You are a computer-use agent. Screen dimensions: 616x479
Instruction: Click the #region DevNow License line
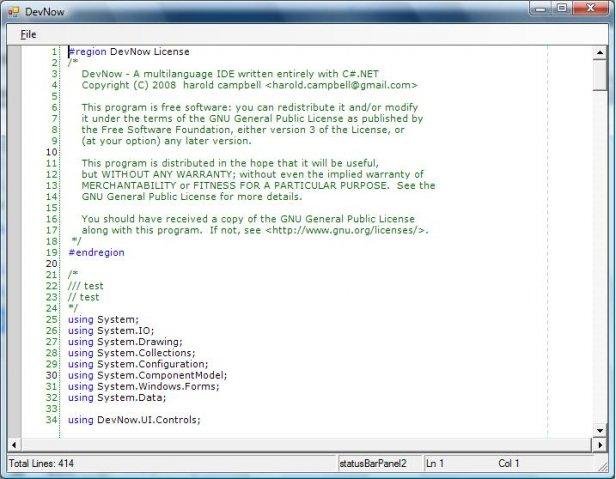coord(128,52)
